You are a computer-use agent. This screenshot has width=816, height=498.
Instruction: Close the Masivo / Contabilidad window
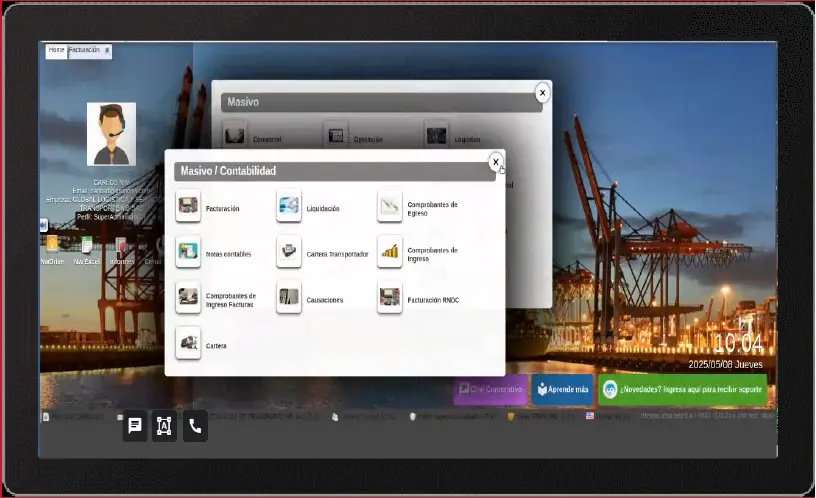click(x=495, y=162)
